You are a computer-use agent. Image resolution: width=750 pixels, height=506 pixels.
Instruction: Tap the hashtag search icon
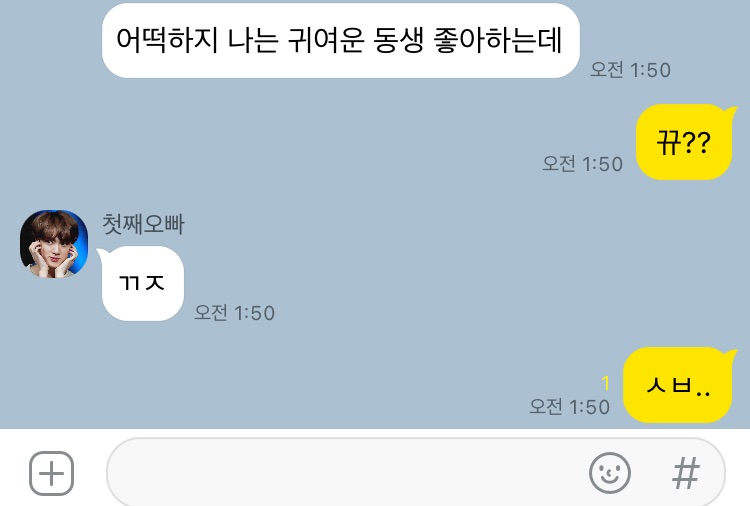pyautogui.click(x=686, y=473)
